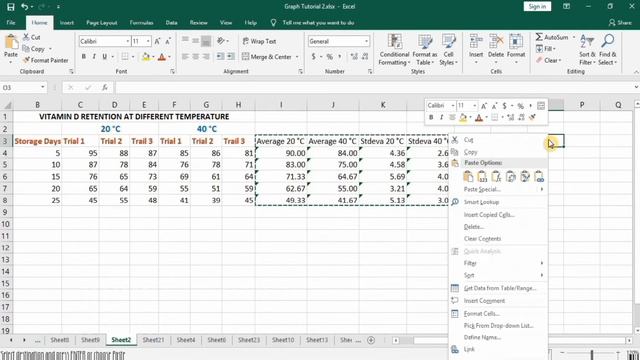The width and height of the screenshot is (640, 360).
Task: Open Clear eraser menu
Action: click(549, 60)
